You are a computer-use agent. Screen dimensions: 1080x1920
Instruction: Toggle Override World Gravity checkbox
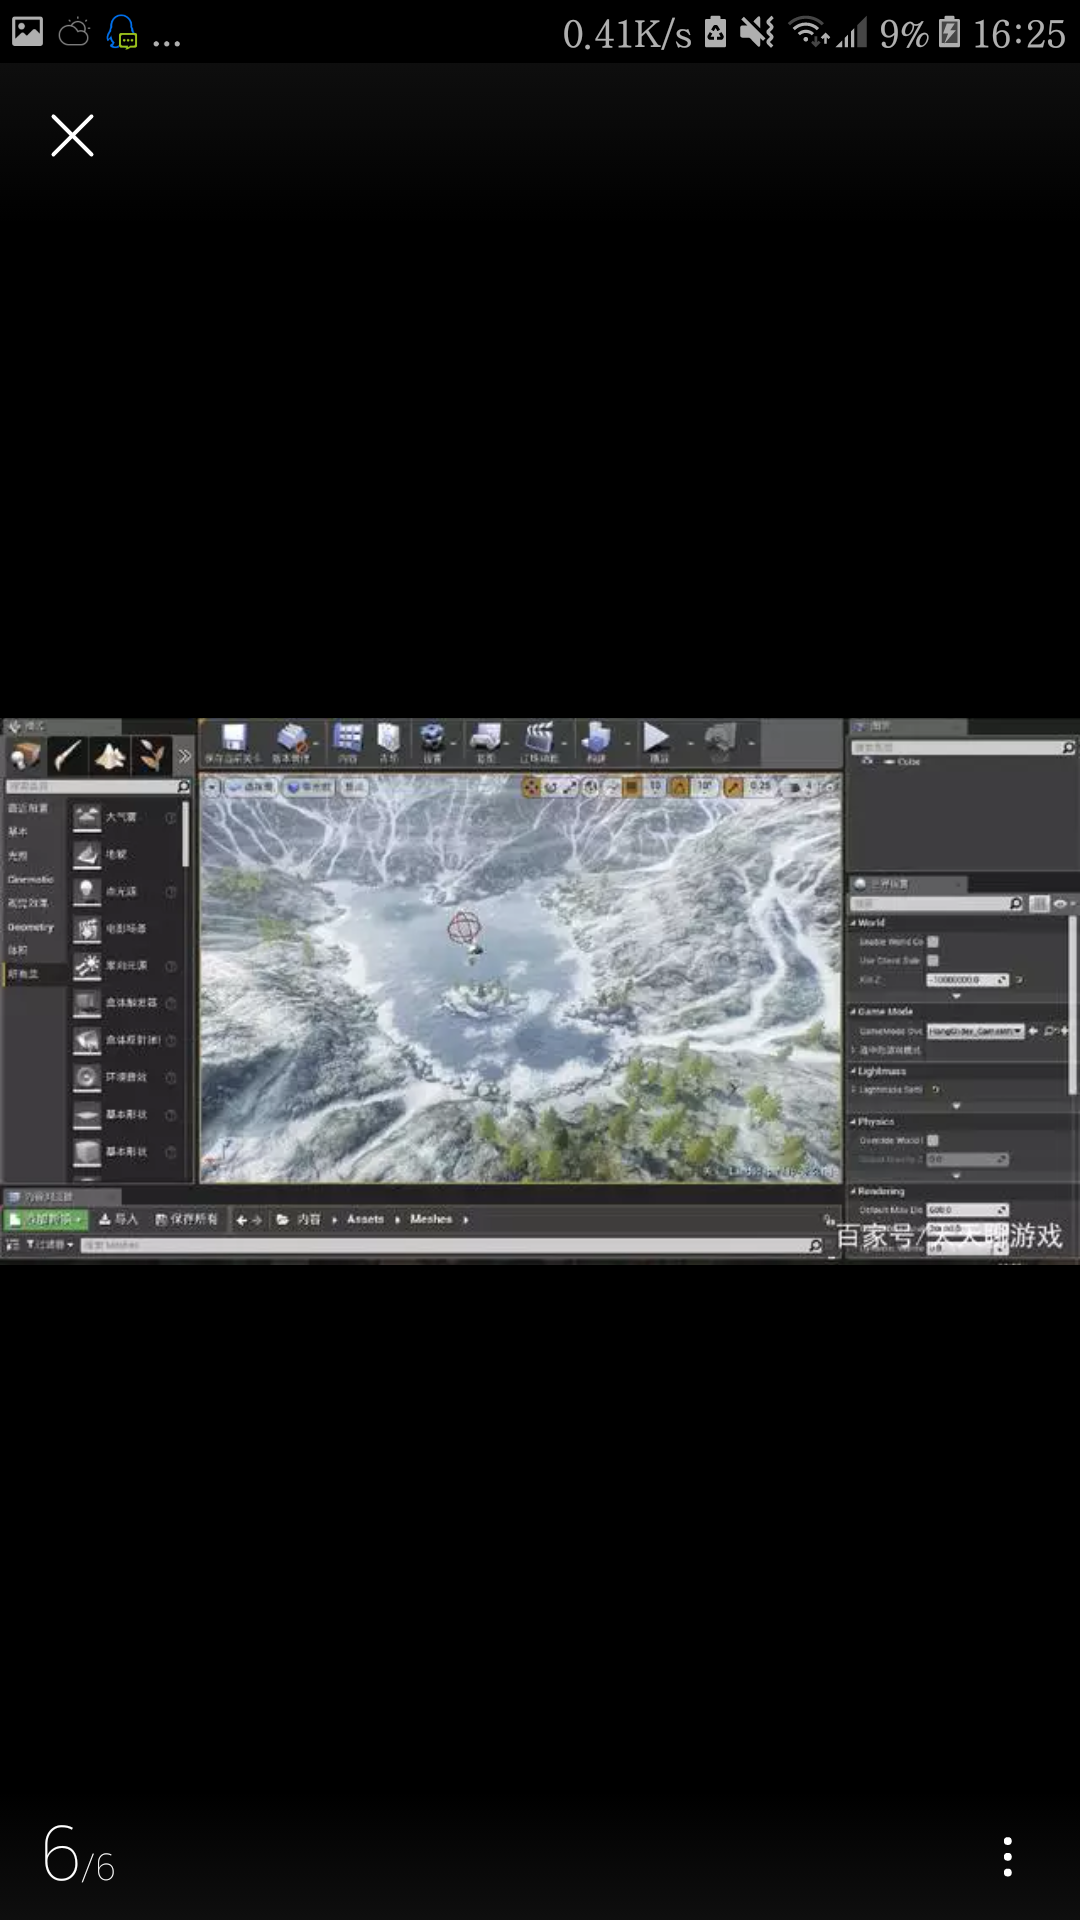click(x=933, y=1140)
